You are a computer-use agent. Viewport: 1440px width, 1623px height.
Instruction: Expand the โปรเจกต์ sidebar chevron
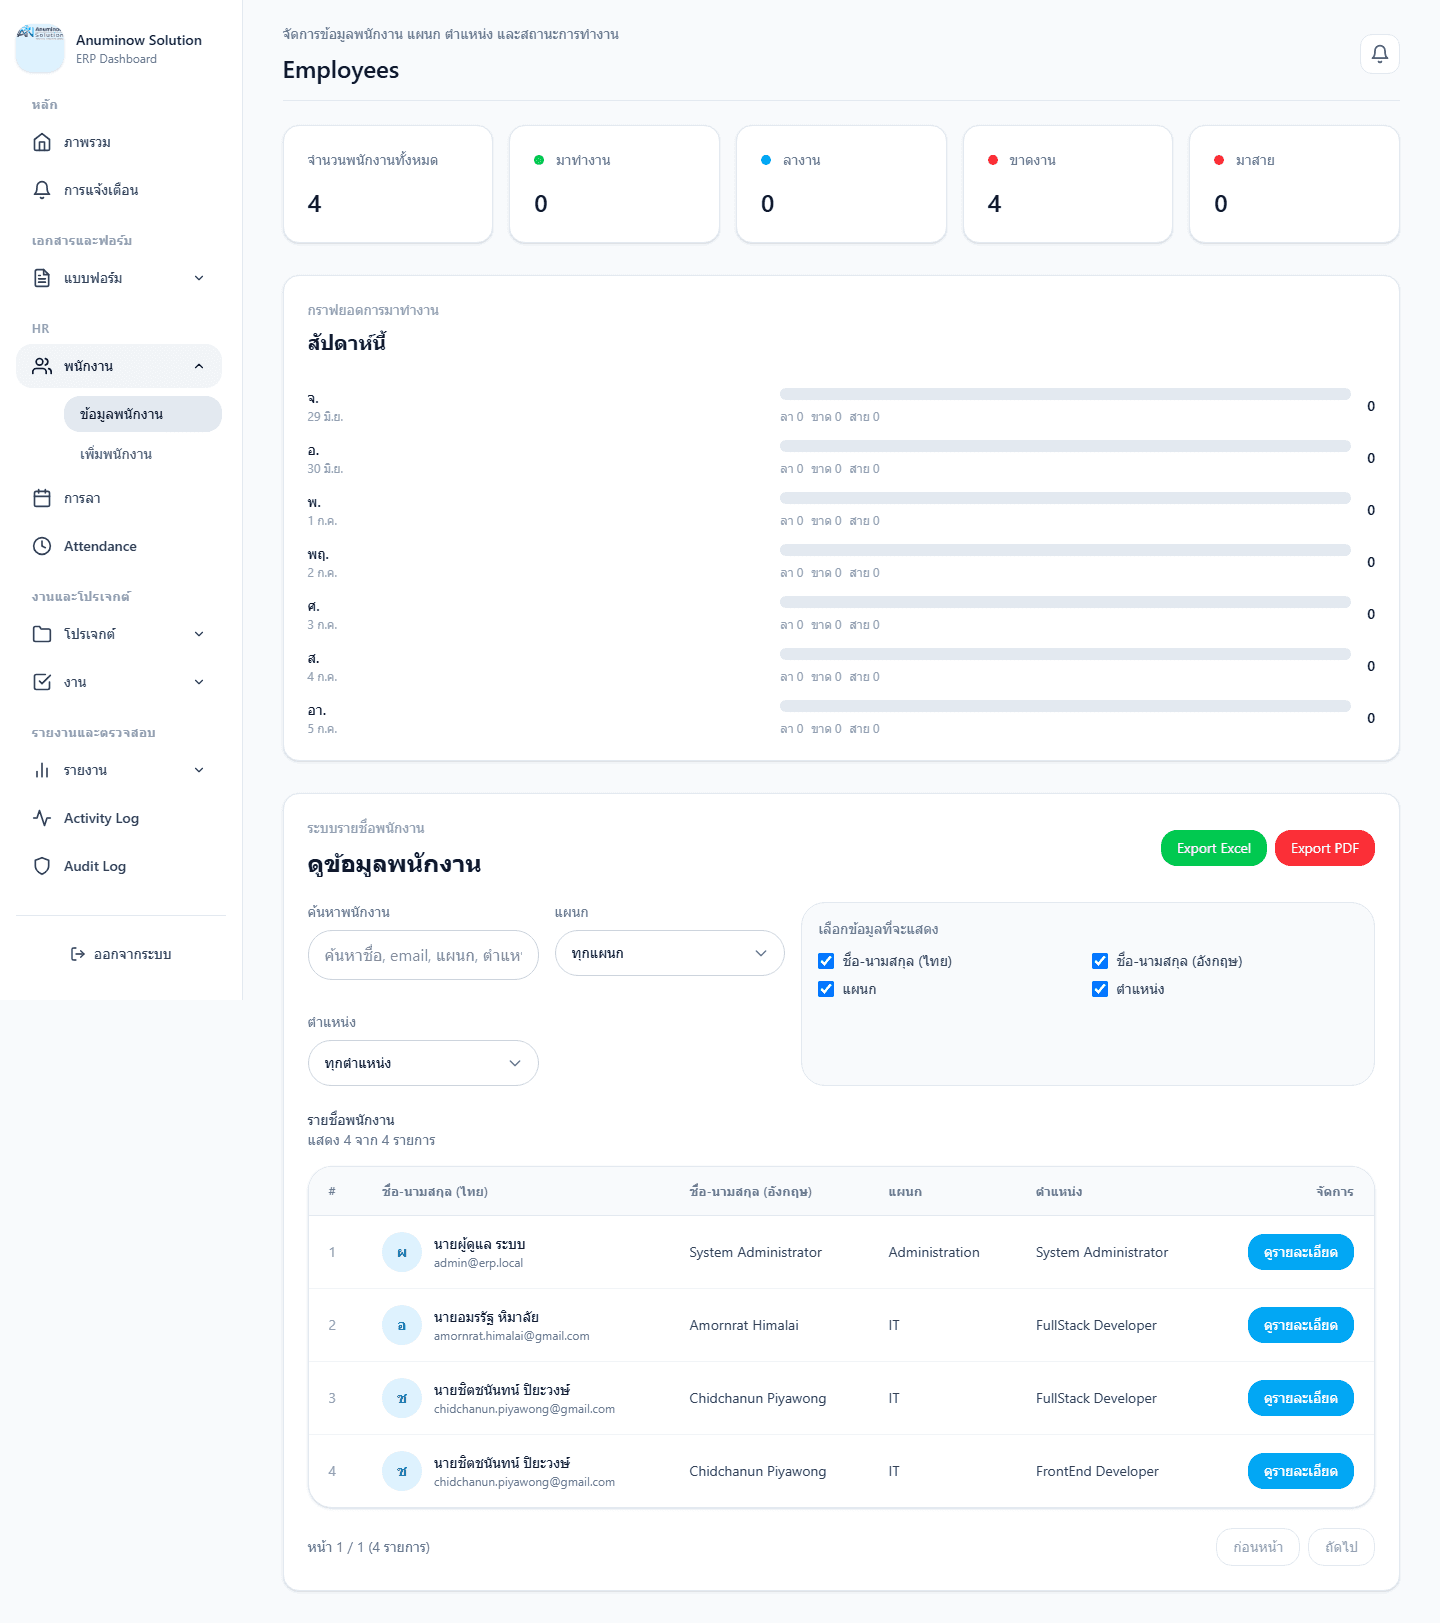(x=199, y=634)
